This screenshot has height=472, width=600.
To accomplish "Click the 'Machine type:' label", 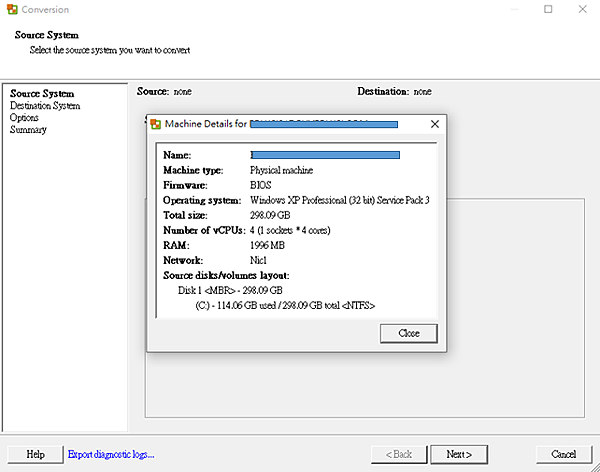I will (193, 170).
